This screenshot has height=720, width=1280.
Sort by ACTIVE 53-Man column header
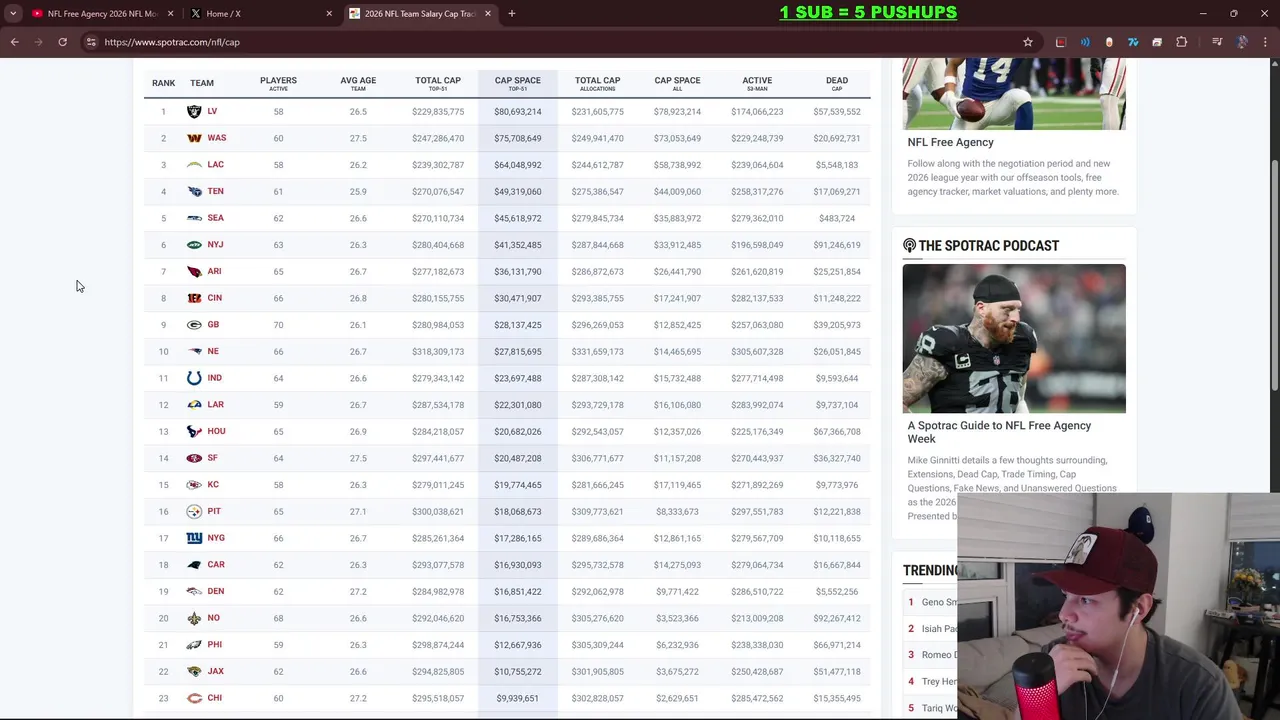coord(757,83)
